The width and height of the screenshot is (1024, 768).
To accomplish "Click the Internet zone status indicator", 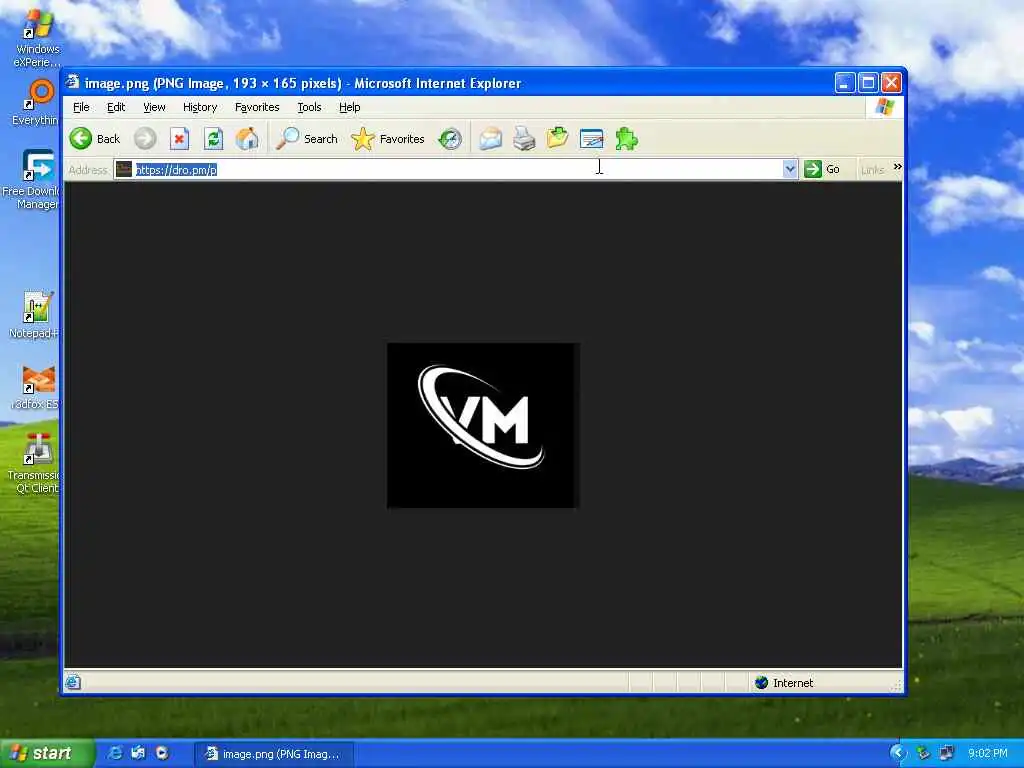I will tap(784, 682).
